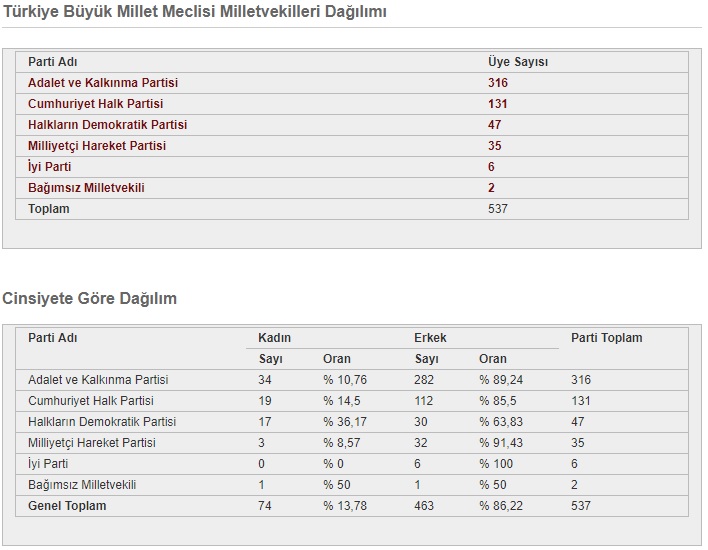The width and height of the screenshot is (708, 550).
Task: Click the bold Halkların Demokratik Partisi link
Action: point(107,125)
